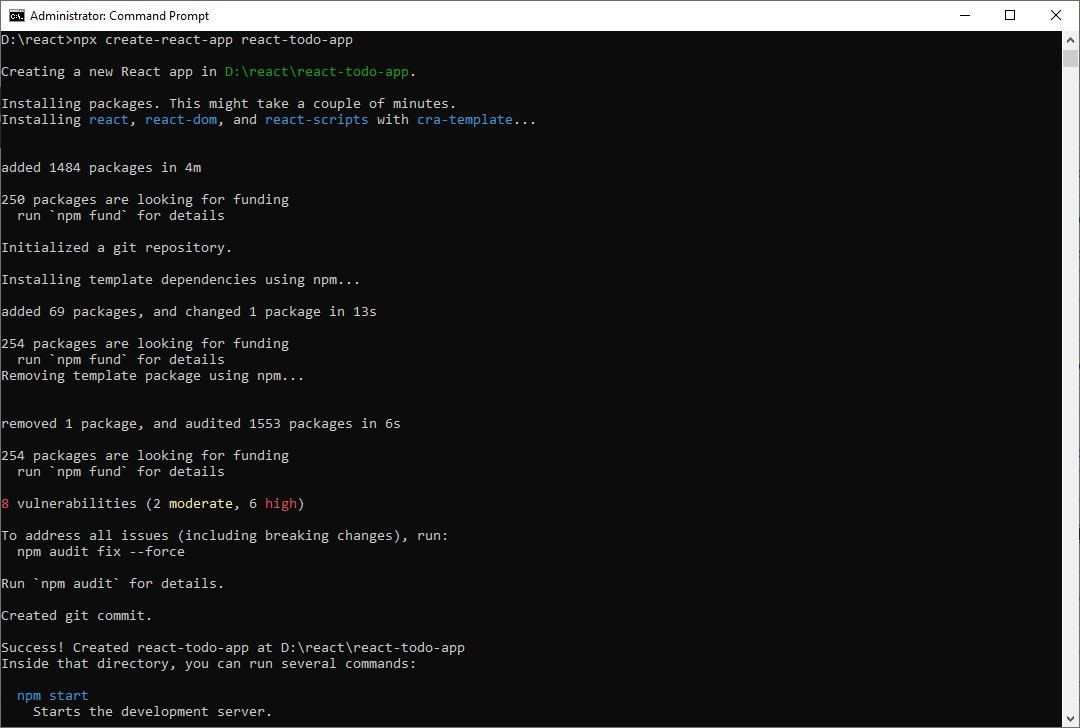This screenshot has width=1080, height=728.
Task: Close the Command Prompt window
Action: point(1056,15)
